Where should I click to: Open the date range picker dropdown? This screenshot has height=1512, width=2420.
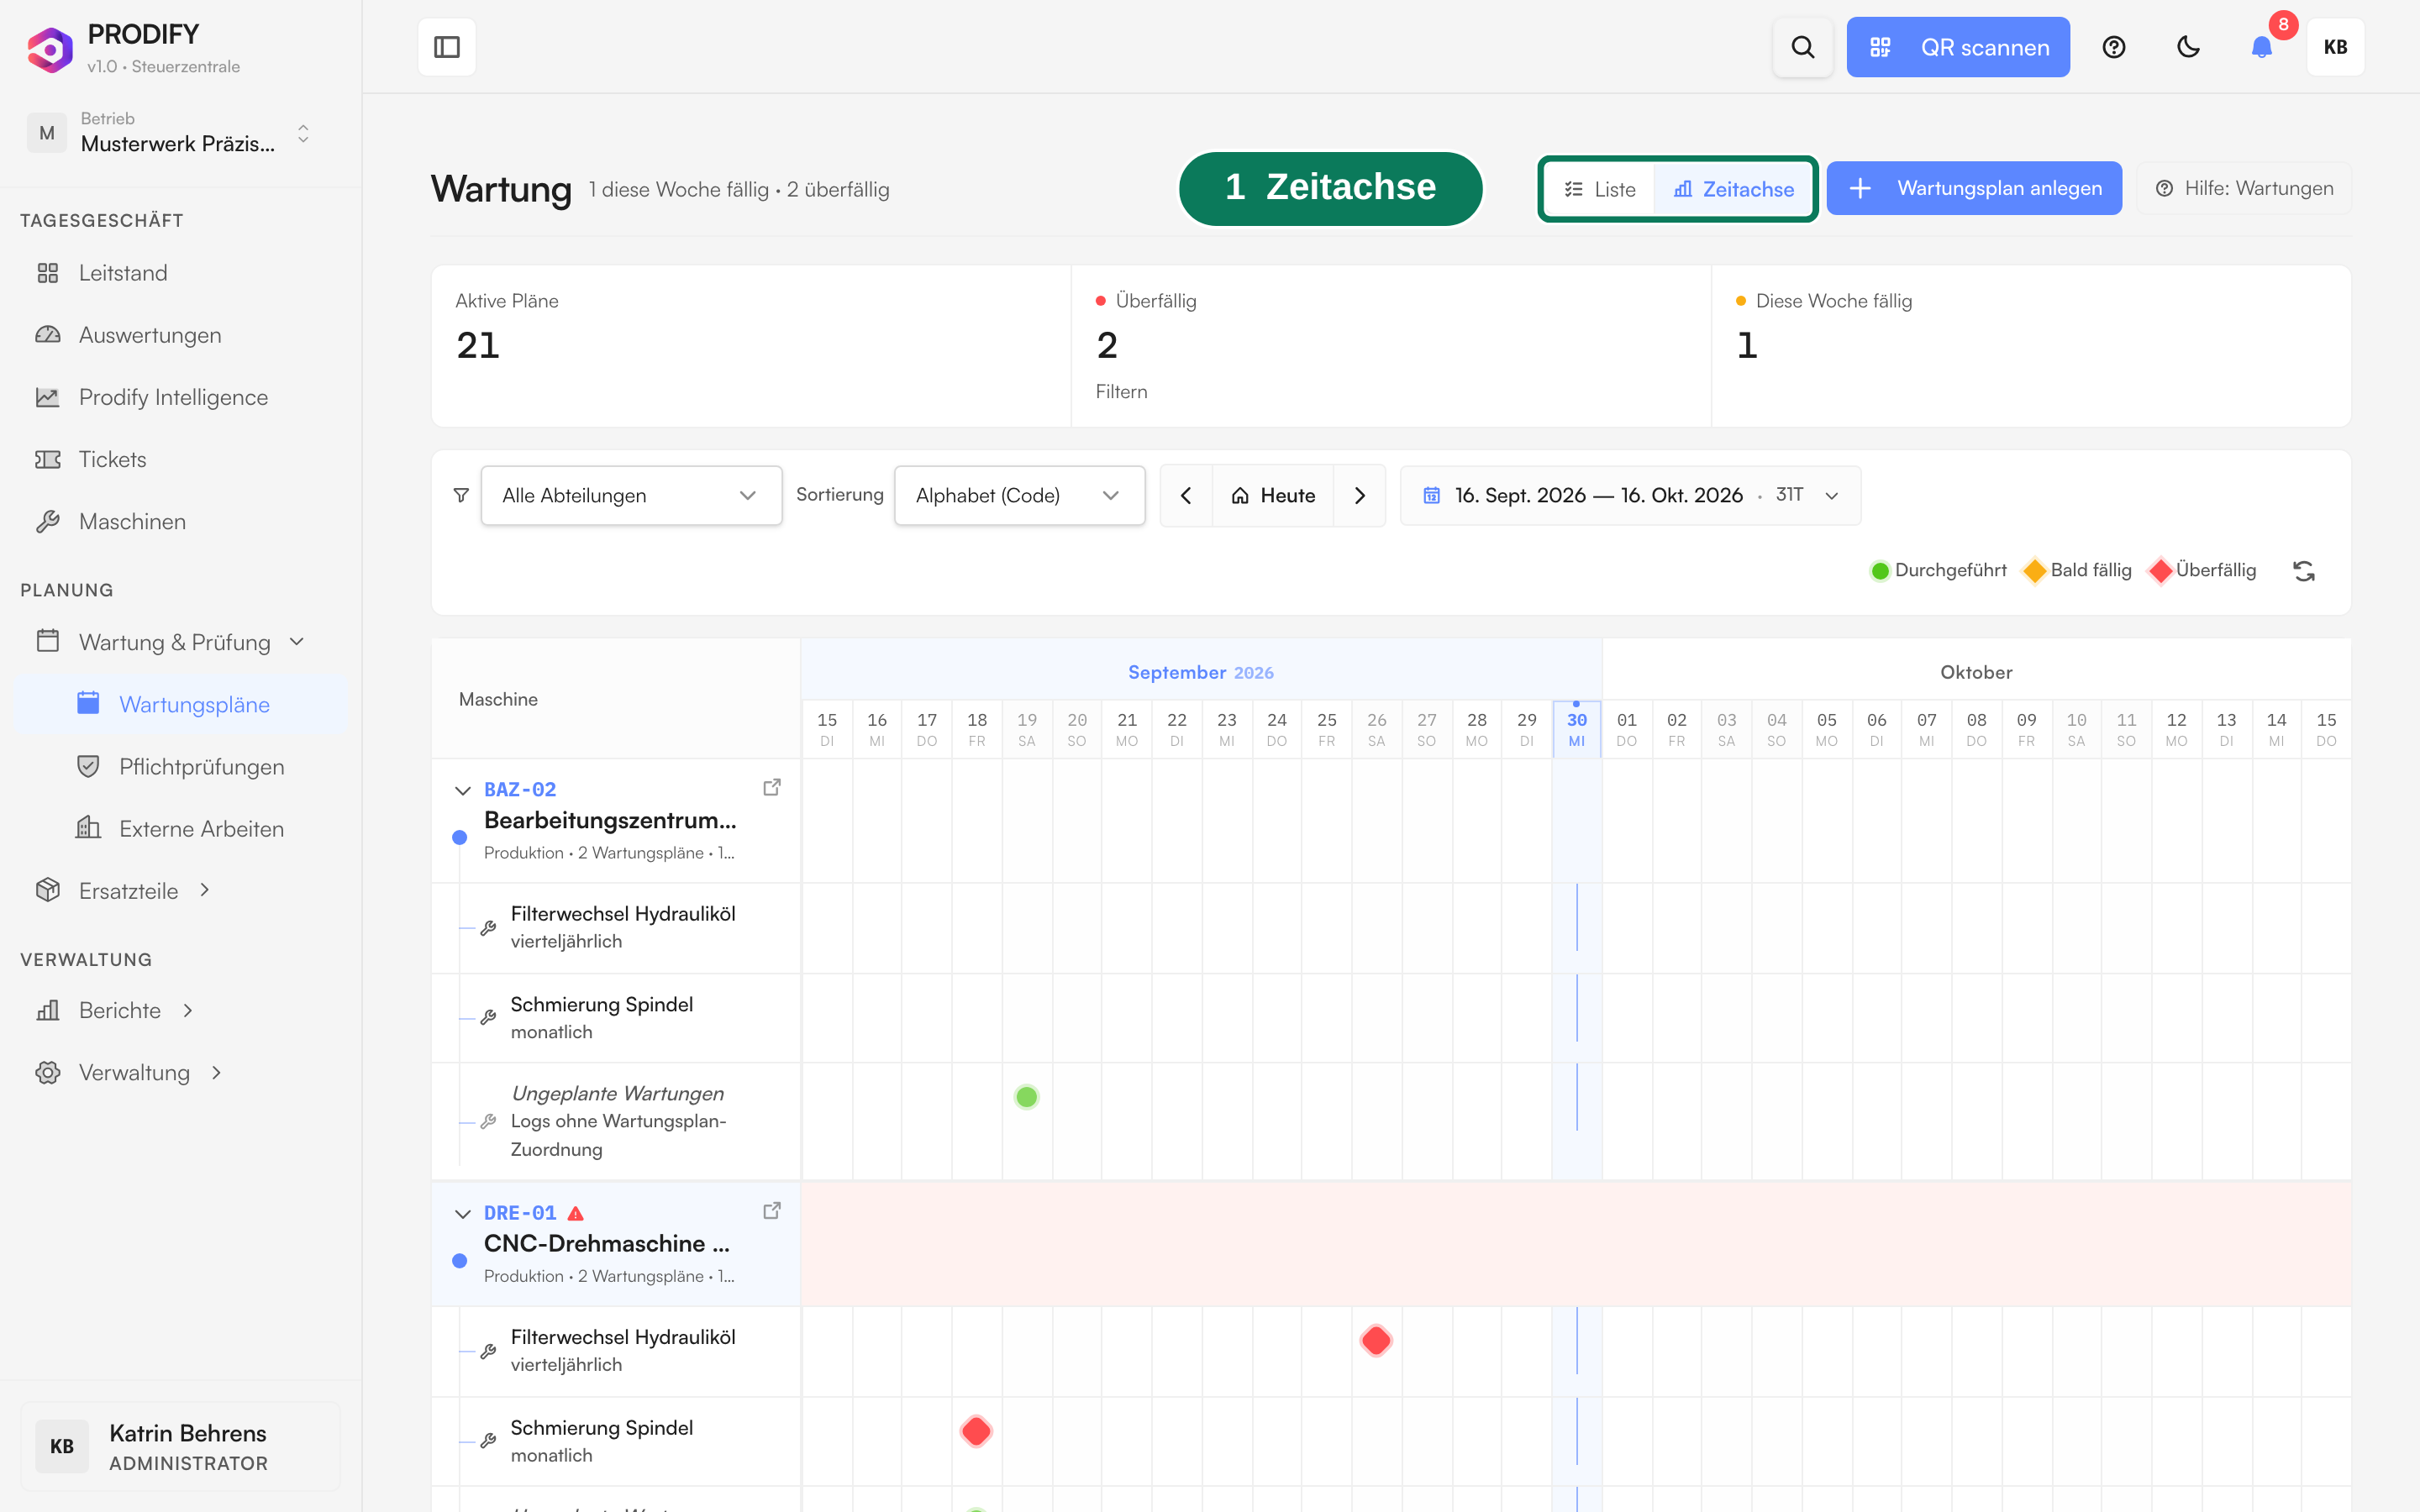coord(1630,495)
